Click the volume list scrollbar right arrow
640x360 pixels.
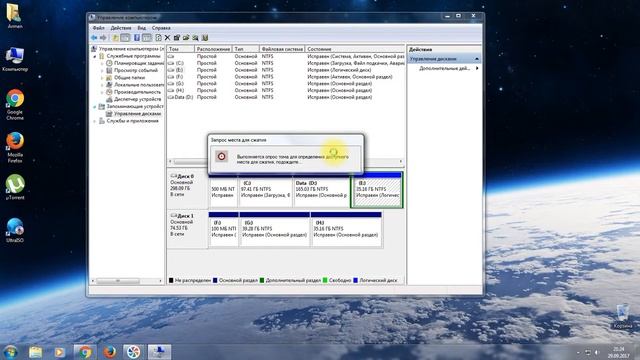[x=401, y=162]
